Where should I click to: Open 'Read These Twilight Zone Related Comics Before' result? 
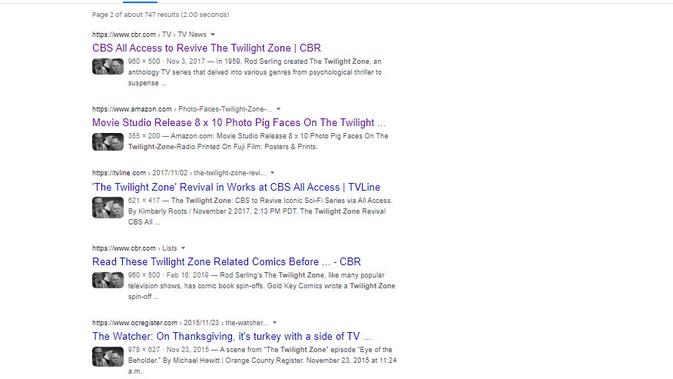pyautogui.click(x=226, y=262)
